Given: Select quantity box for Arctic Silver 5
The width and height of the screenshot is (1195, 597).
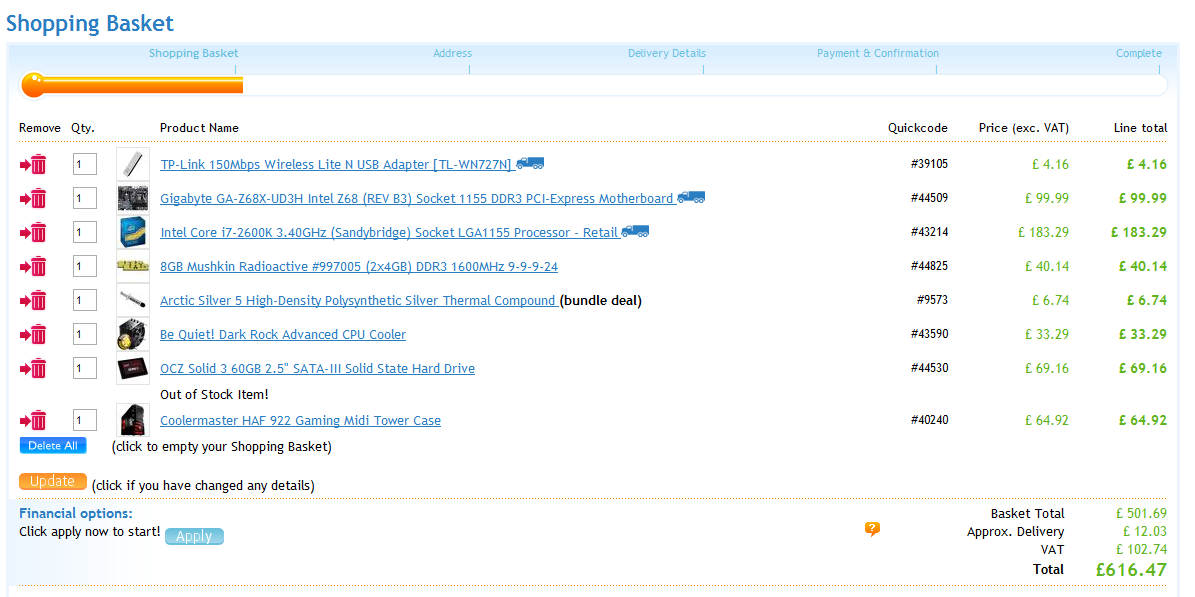Looking at the screenshot, I should click(x=85, y=301).
